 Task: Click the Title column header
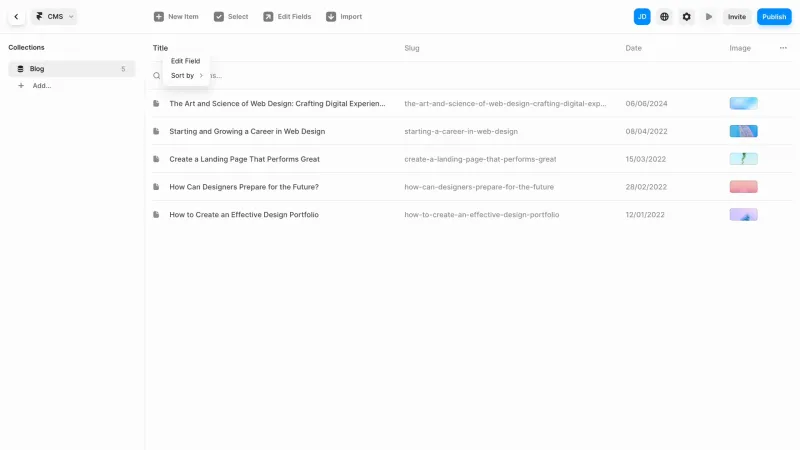coord(160,48)
